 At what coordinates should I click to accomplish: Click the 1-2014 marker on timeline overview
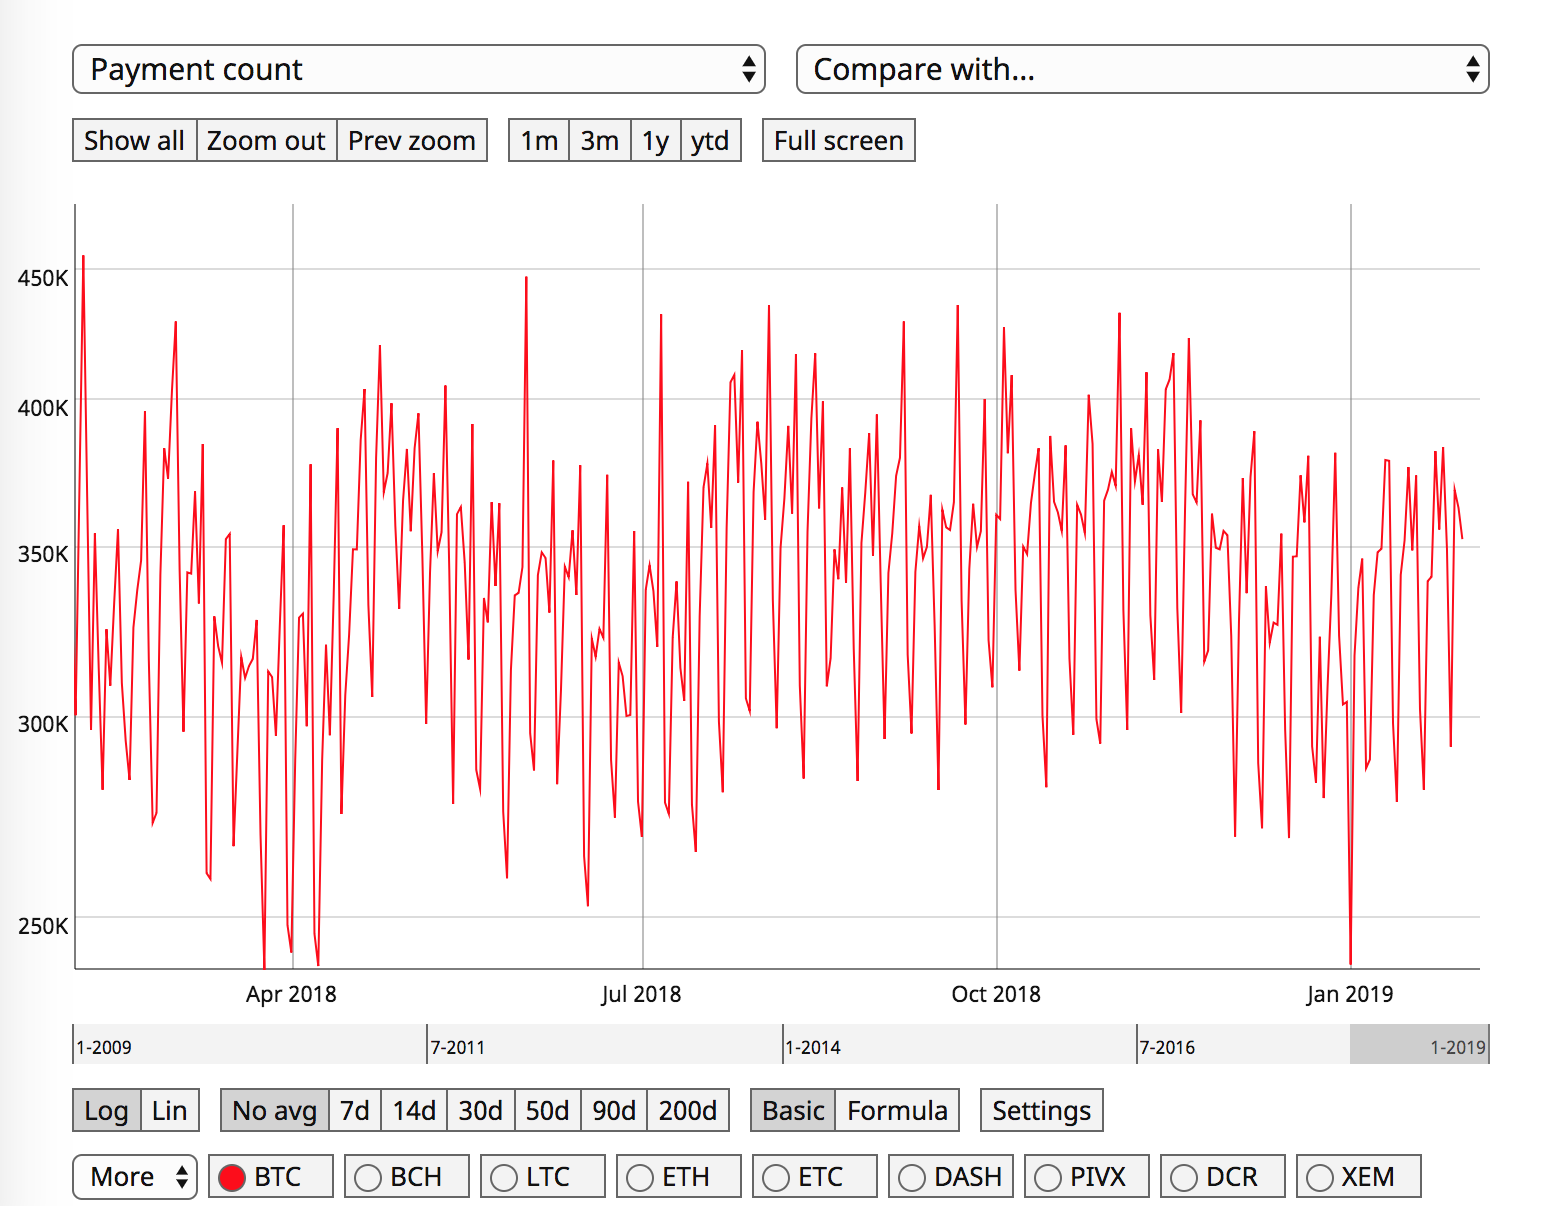(813, 1047)
